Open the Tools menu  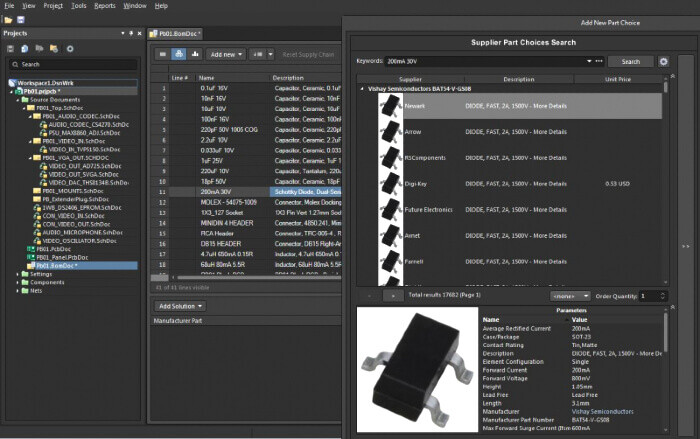79,6
